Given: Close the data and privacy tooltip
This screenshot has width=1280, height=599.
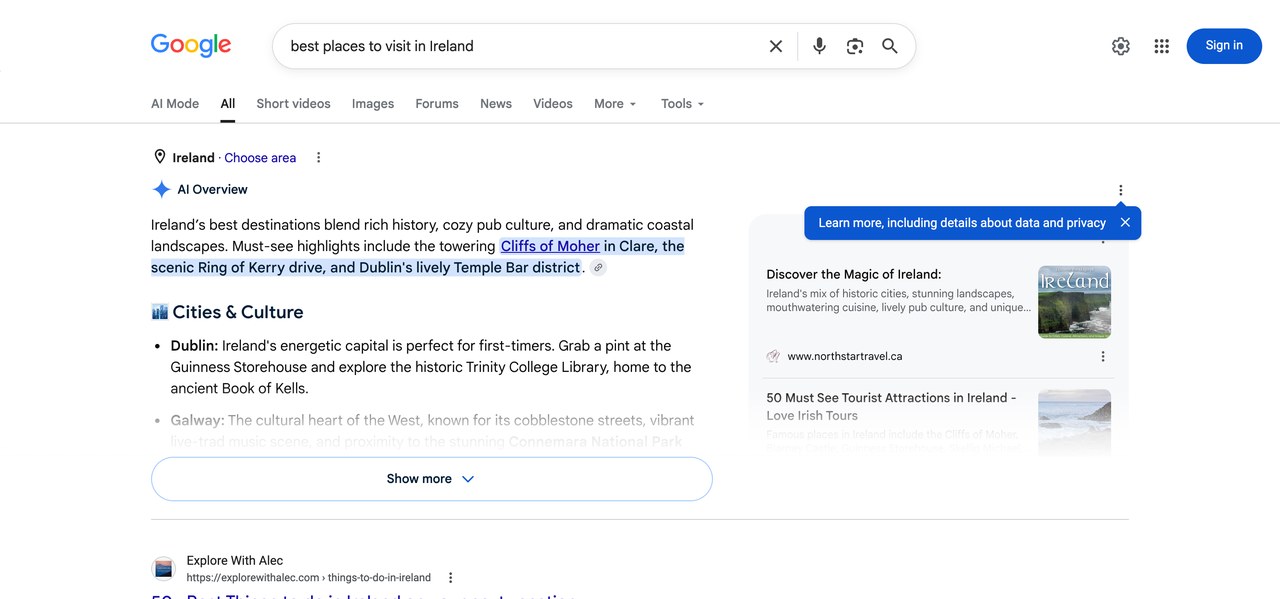Looking at the screenshot, I should click(1125, 223).
